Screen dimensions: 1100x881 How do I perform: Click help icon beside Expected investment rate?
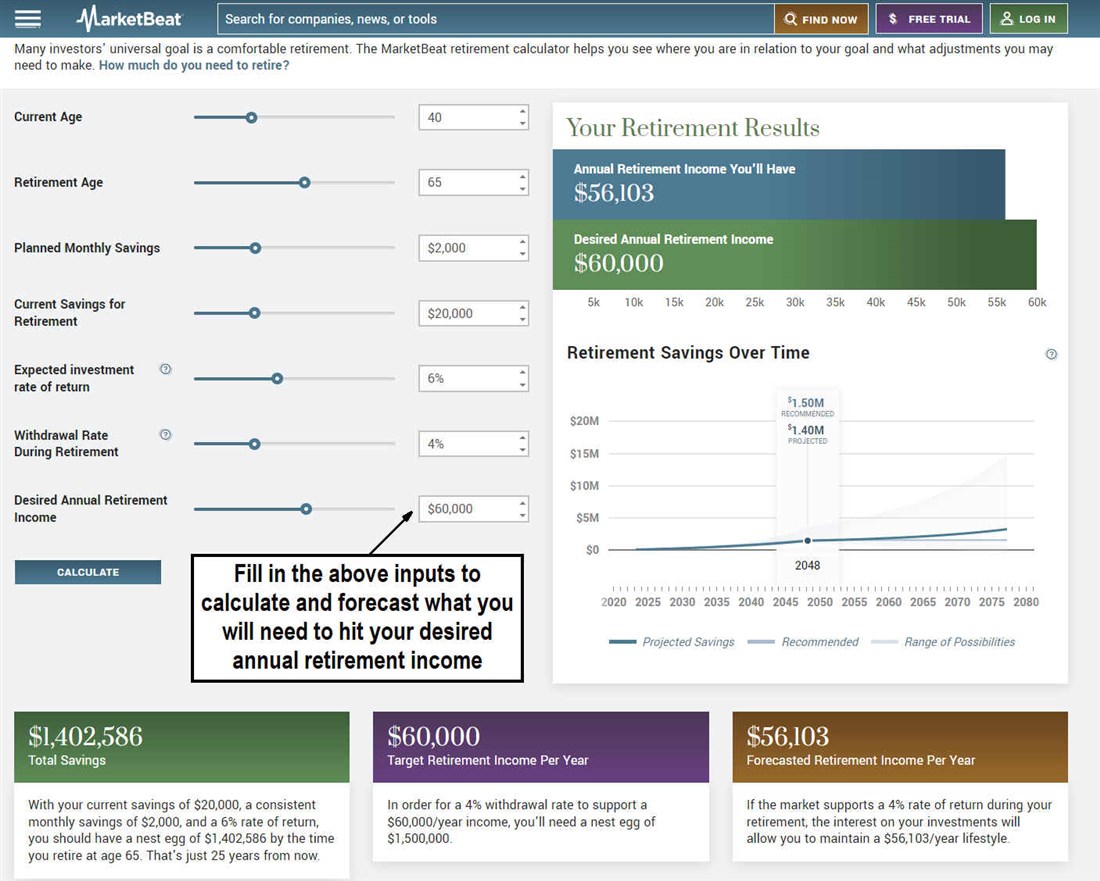point(166,369)
